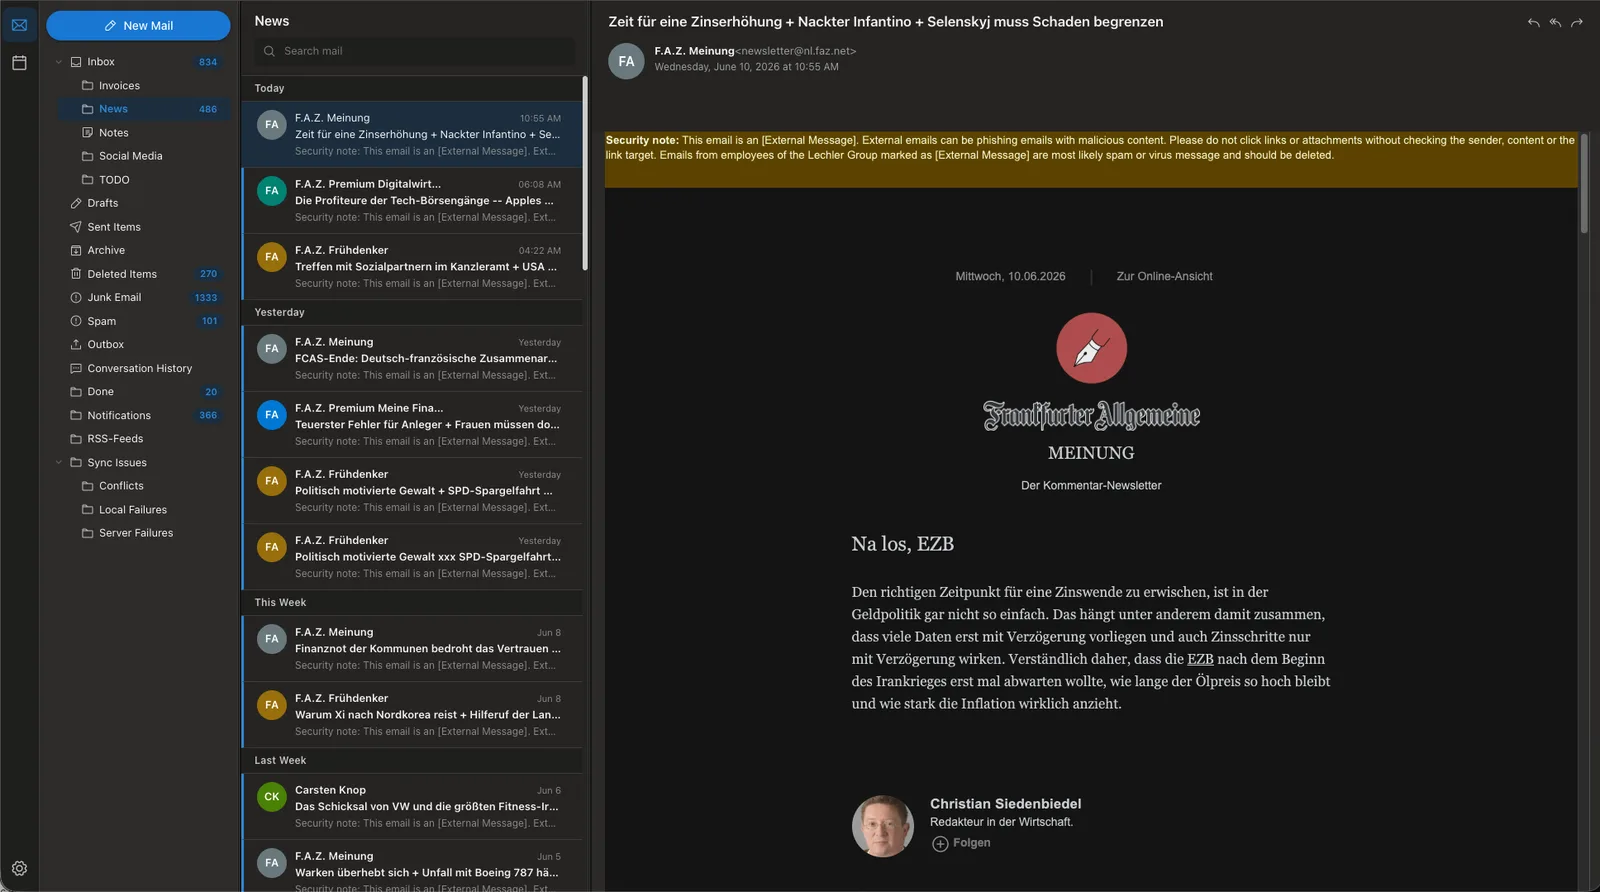Open the Mail view icon in left rail
The width and height of the screenshot is (1600, 892).
(x=19, y=25)
